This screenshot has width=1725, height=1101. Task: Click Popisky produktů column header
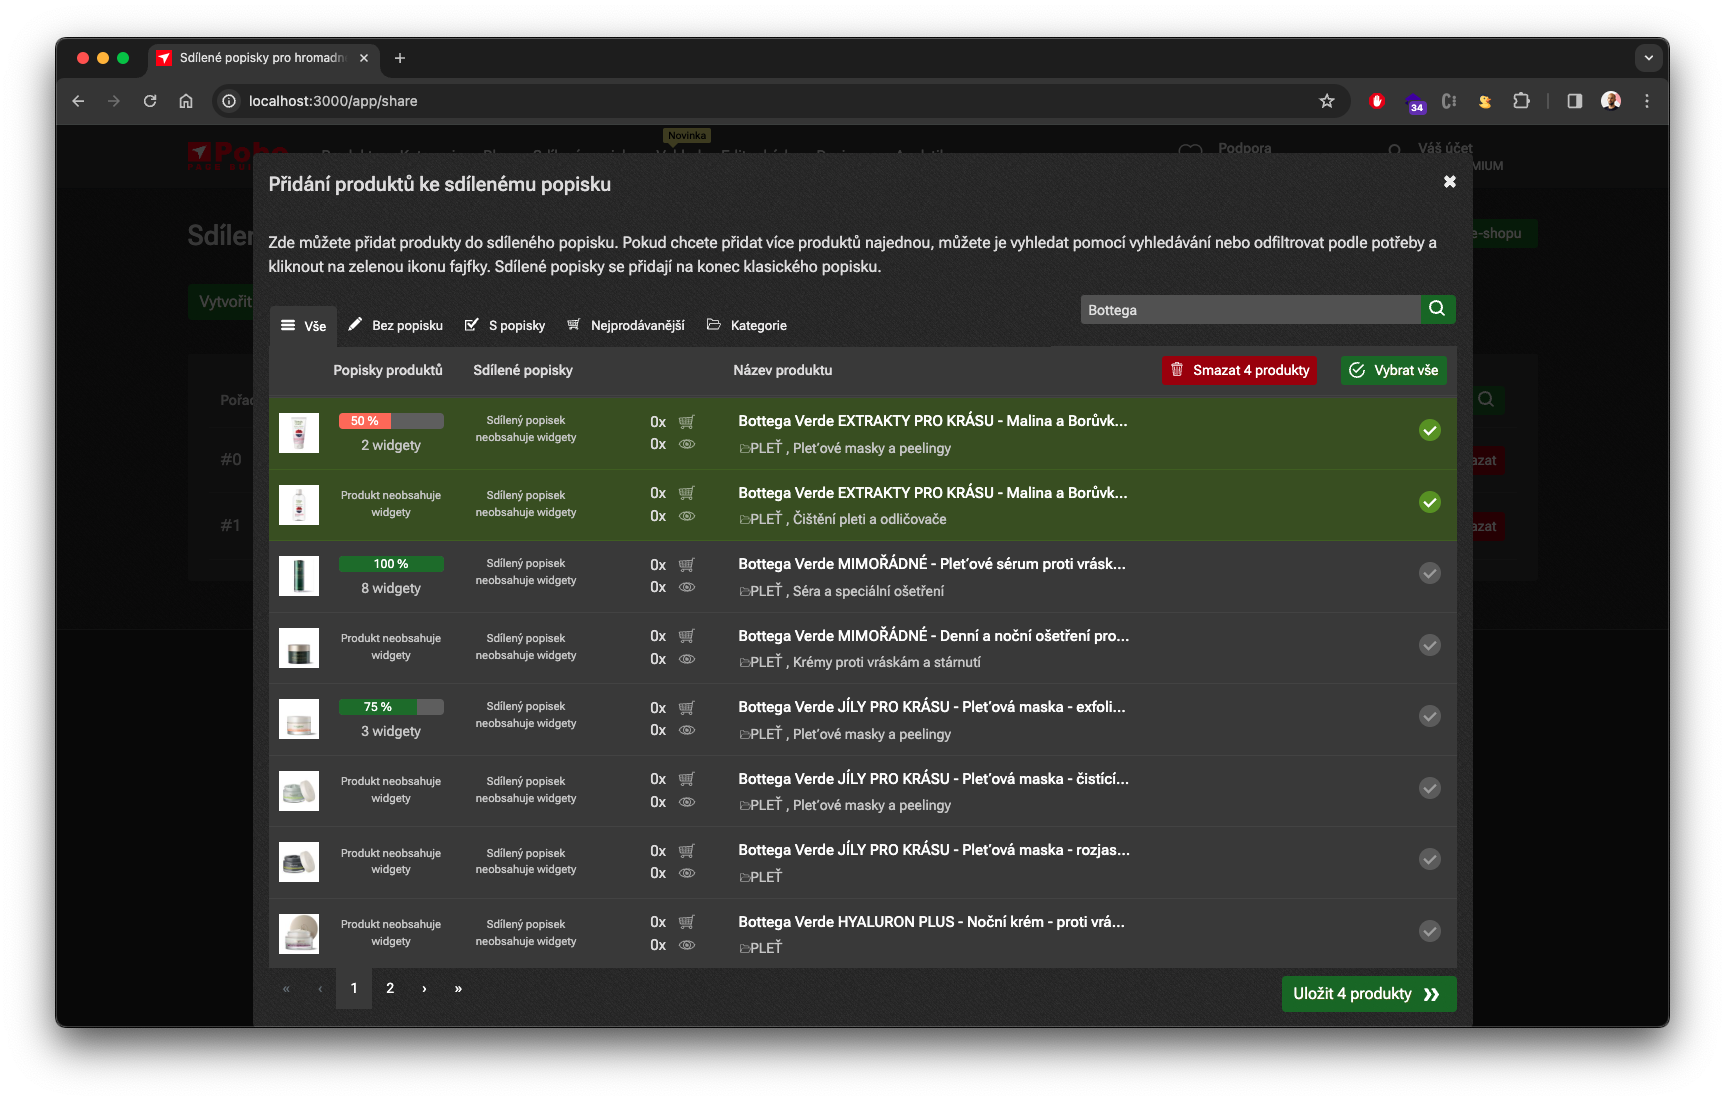pos(388,370)
